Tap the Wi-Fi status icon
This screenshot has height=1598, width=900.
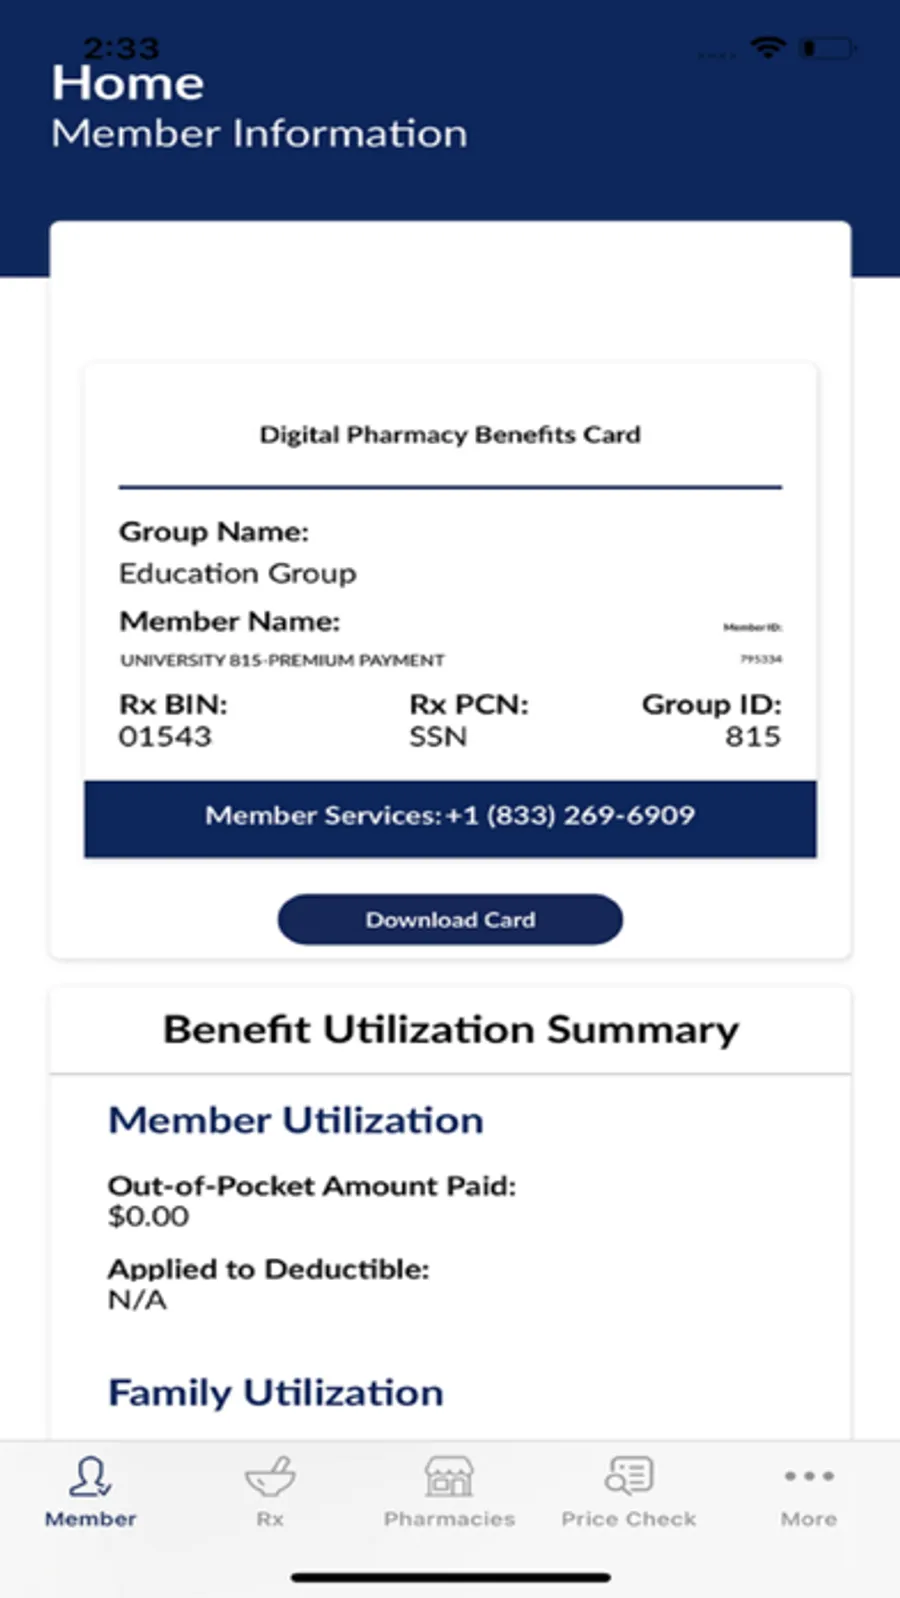coord(768,47)
